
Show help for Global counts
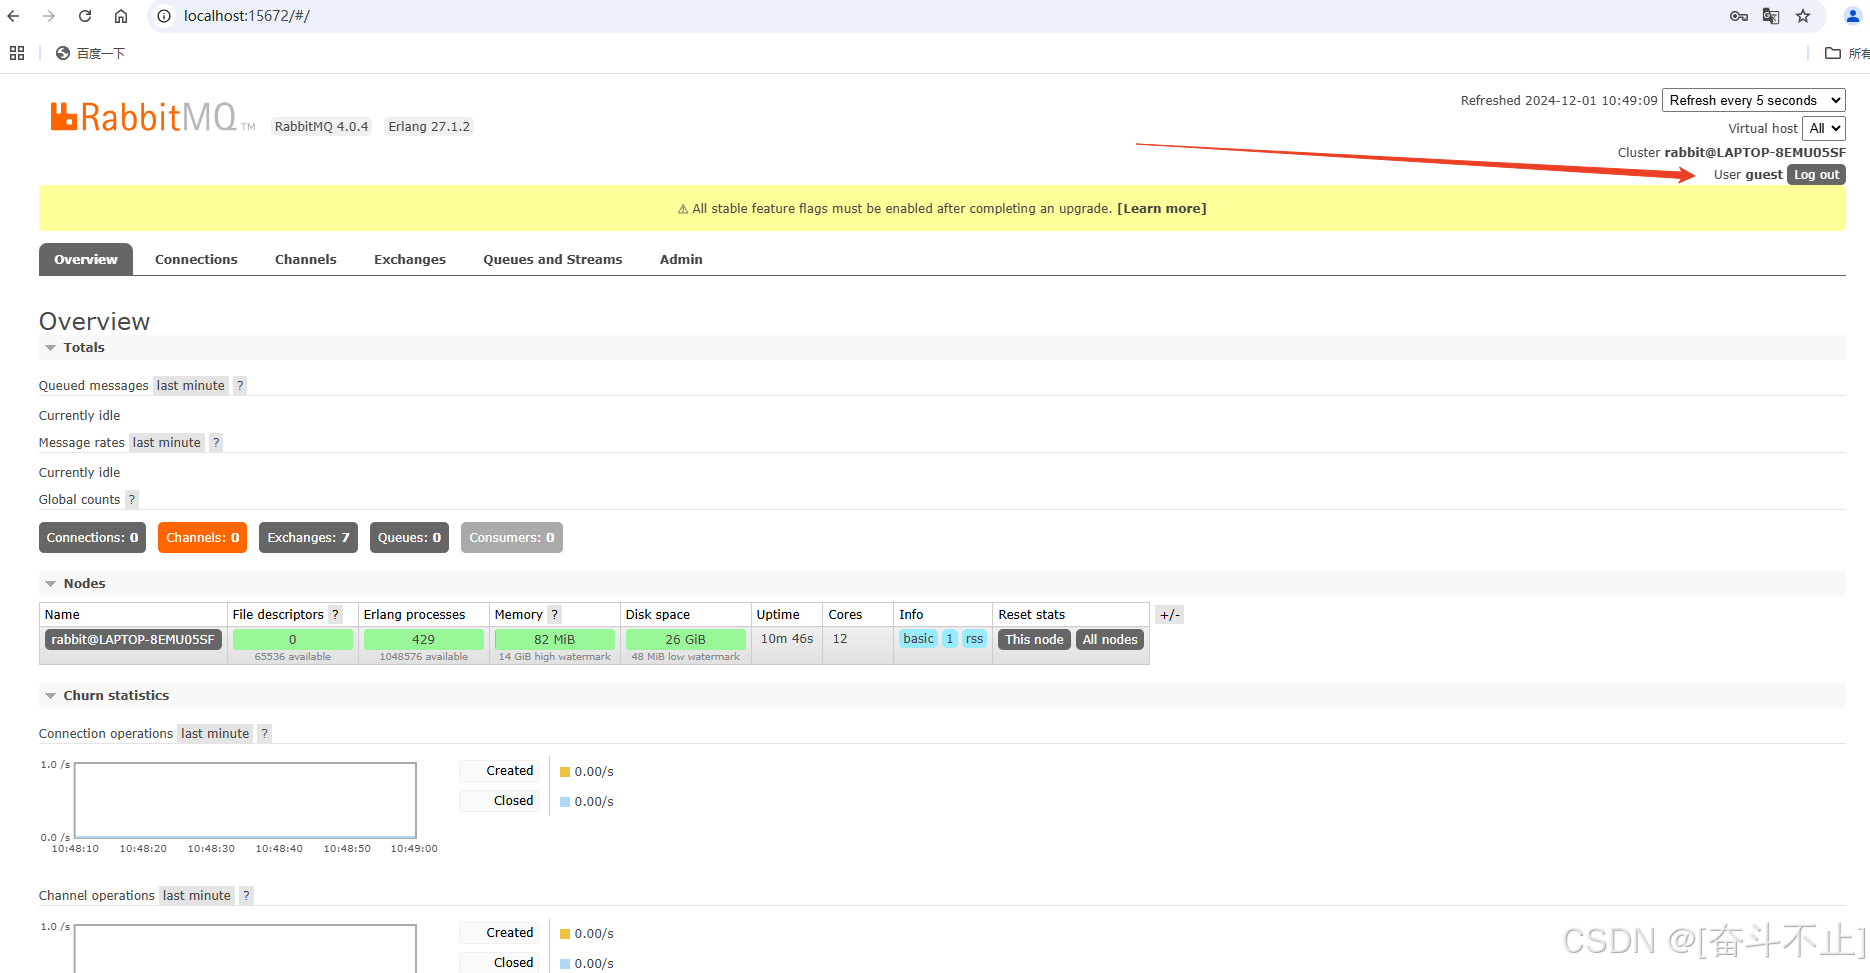132,500
